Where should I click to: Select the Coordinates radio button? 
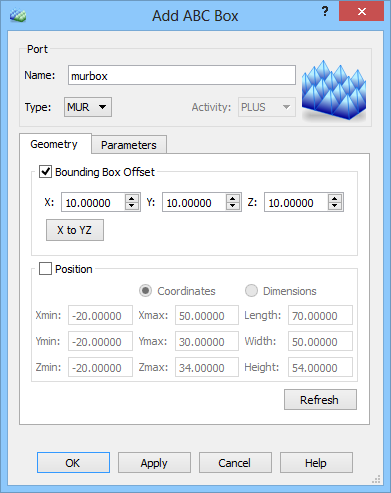point(145,291)
